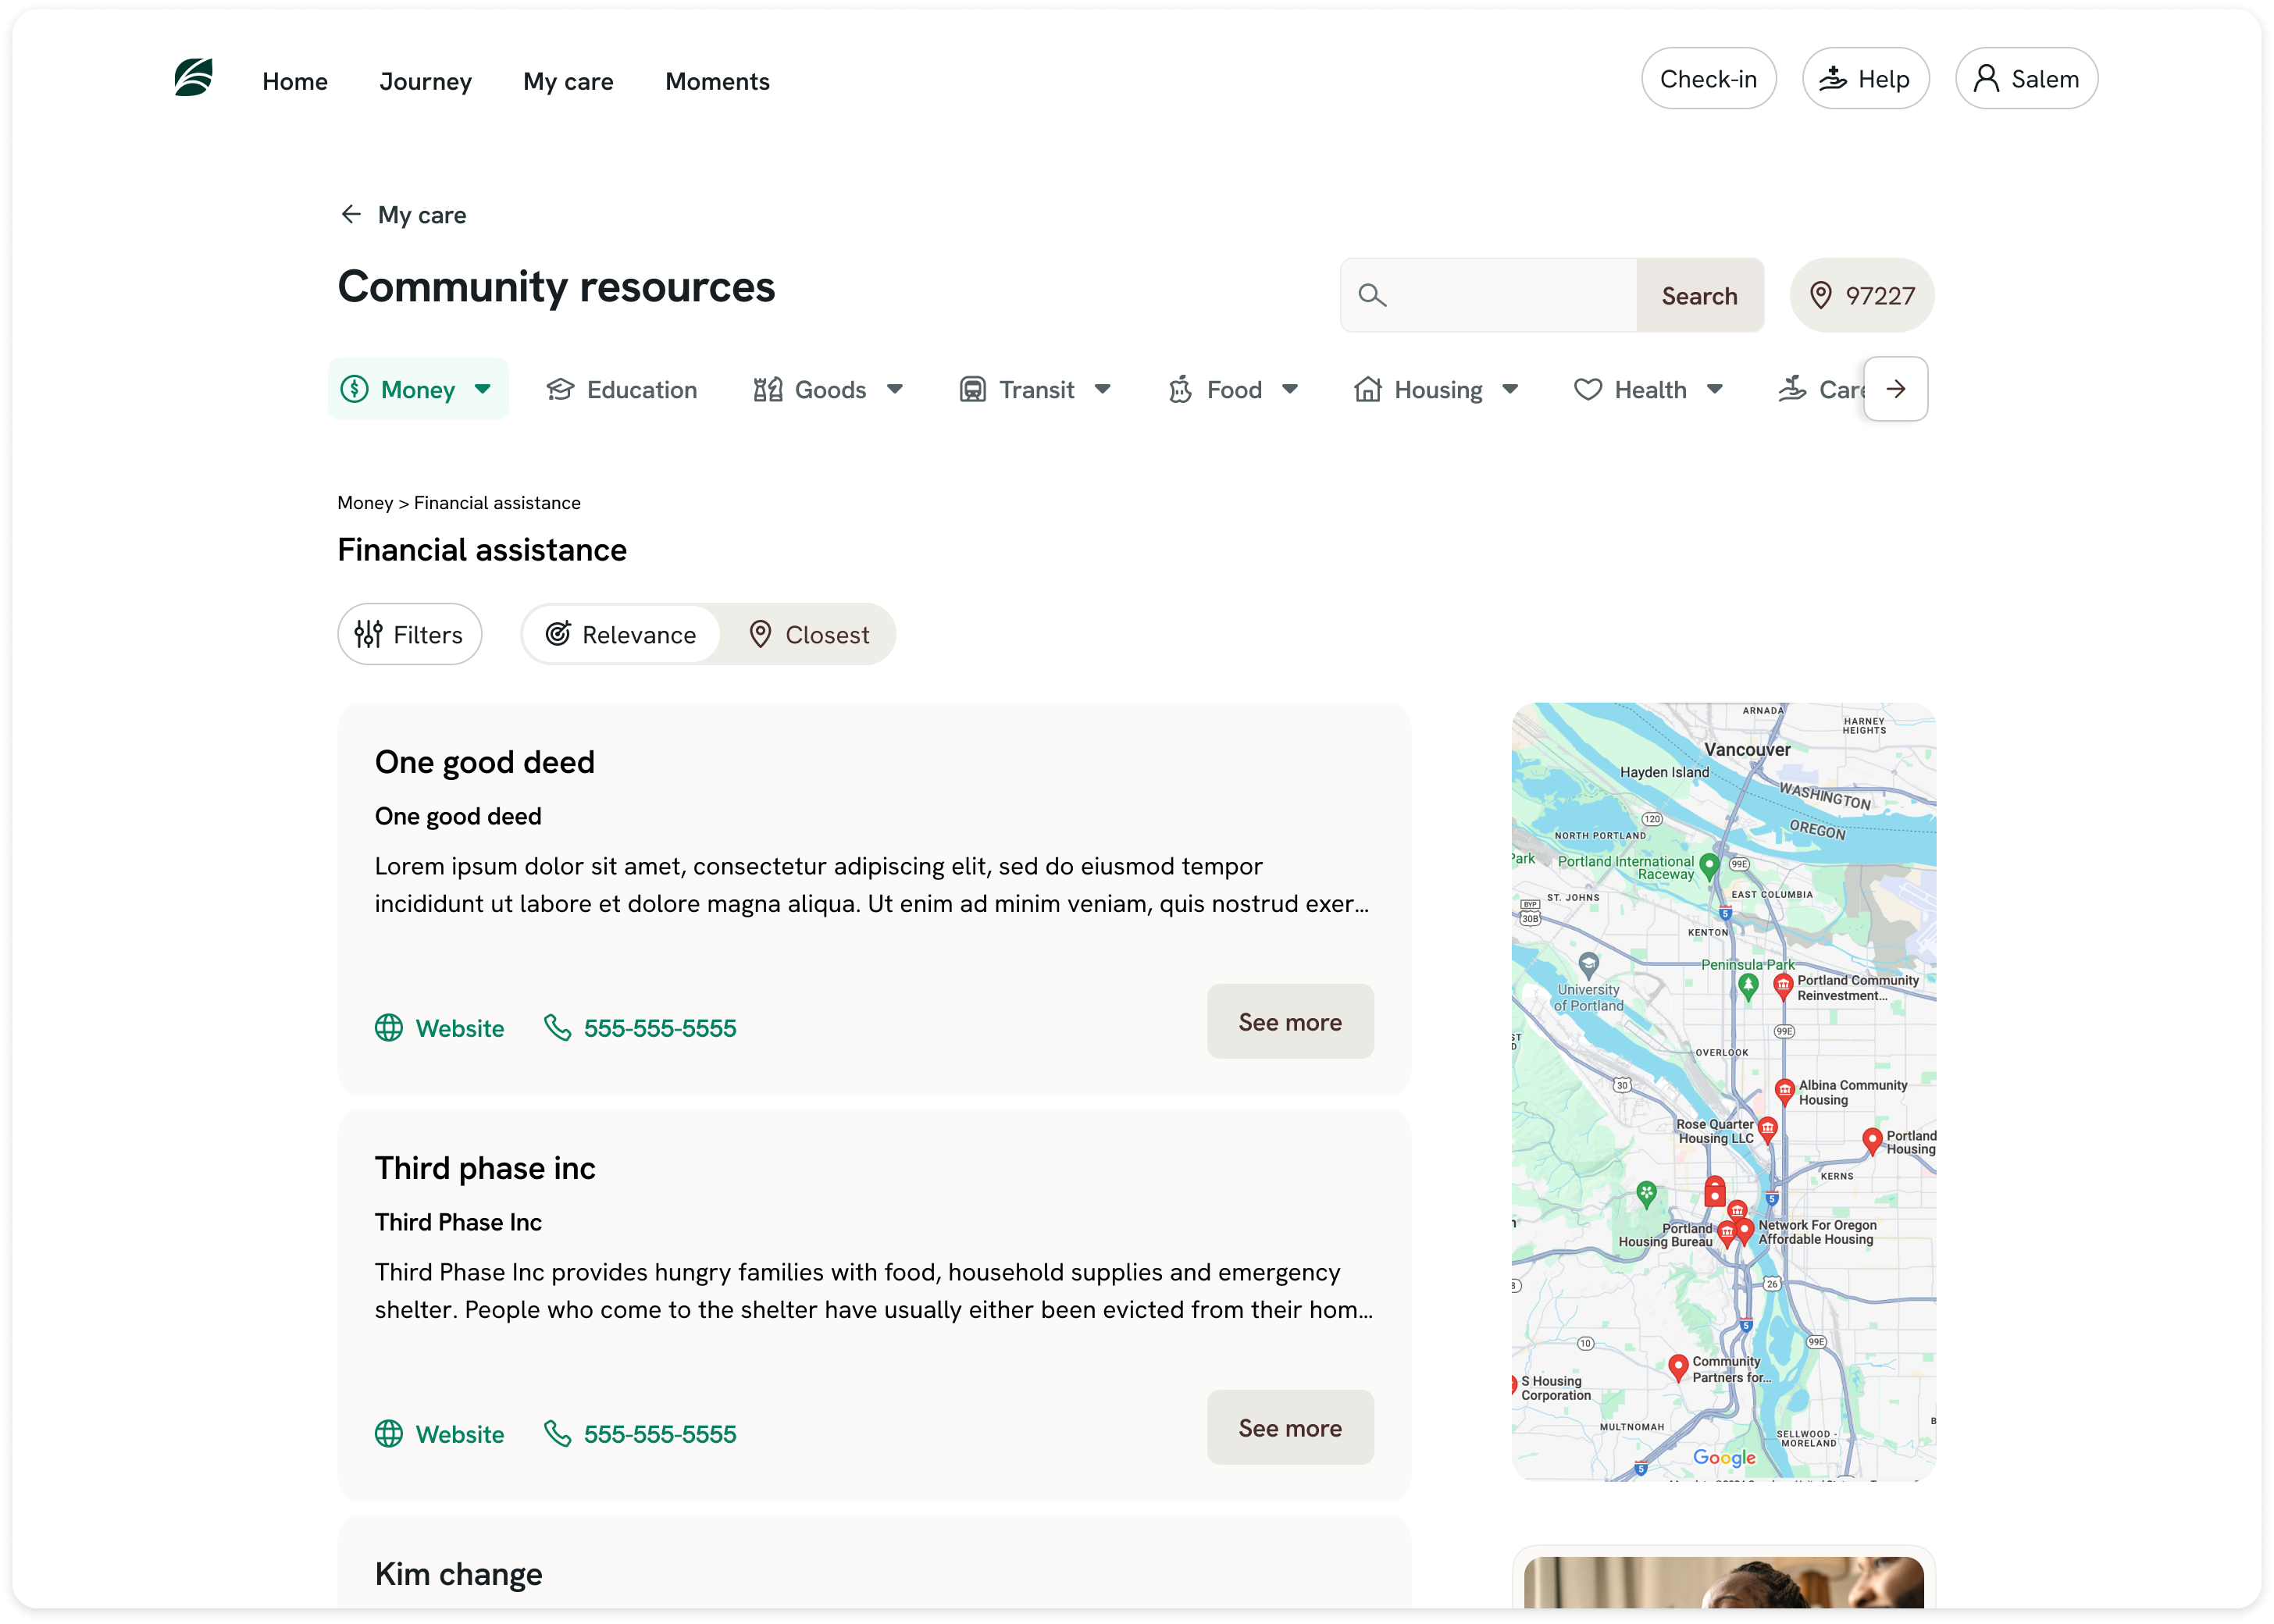Select the Education category

tap(622, 389)
